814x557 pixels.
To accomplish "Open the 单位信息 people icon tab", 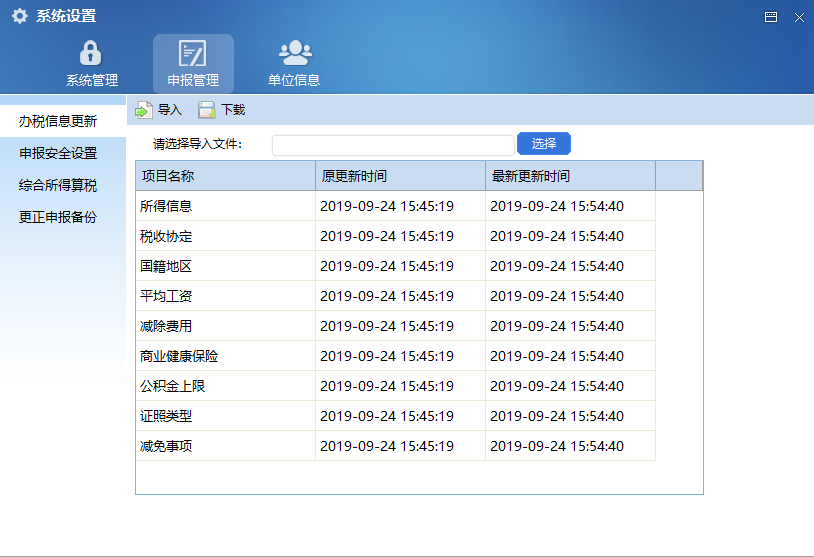I will point(295,53).
